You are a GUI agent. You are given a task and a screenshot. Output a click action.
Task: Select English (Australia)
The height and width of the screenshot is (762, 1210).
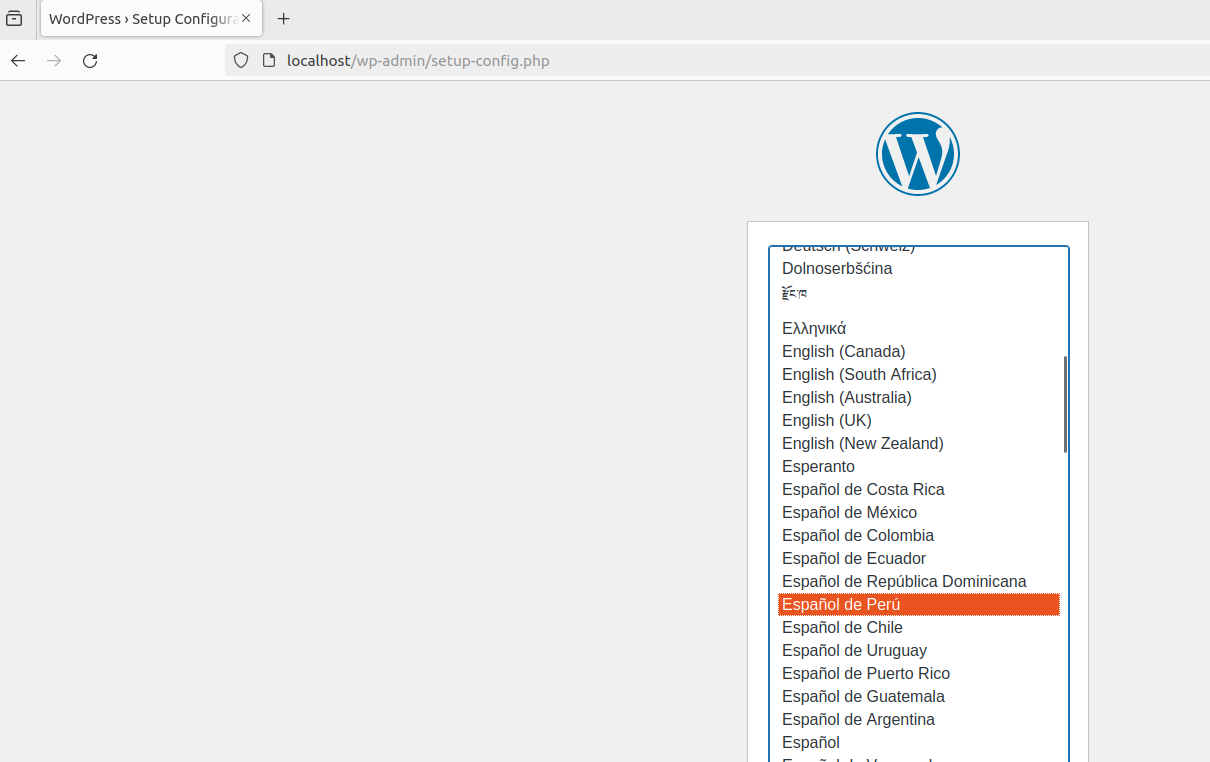click(918, 397)
